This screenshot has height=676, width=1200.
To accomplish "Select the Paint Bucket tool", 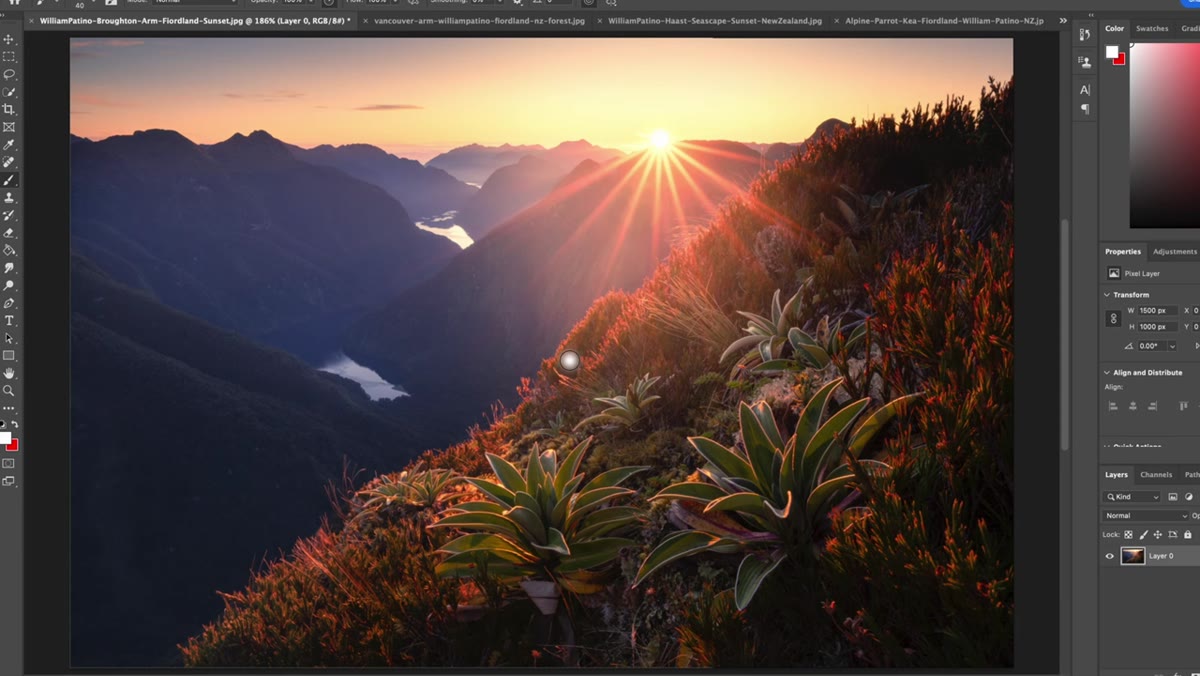I will point(9,250).
